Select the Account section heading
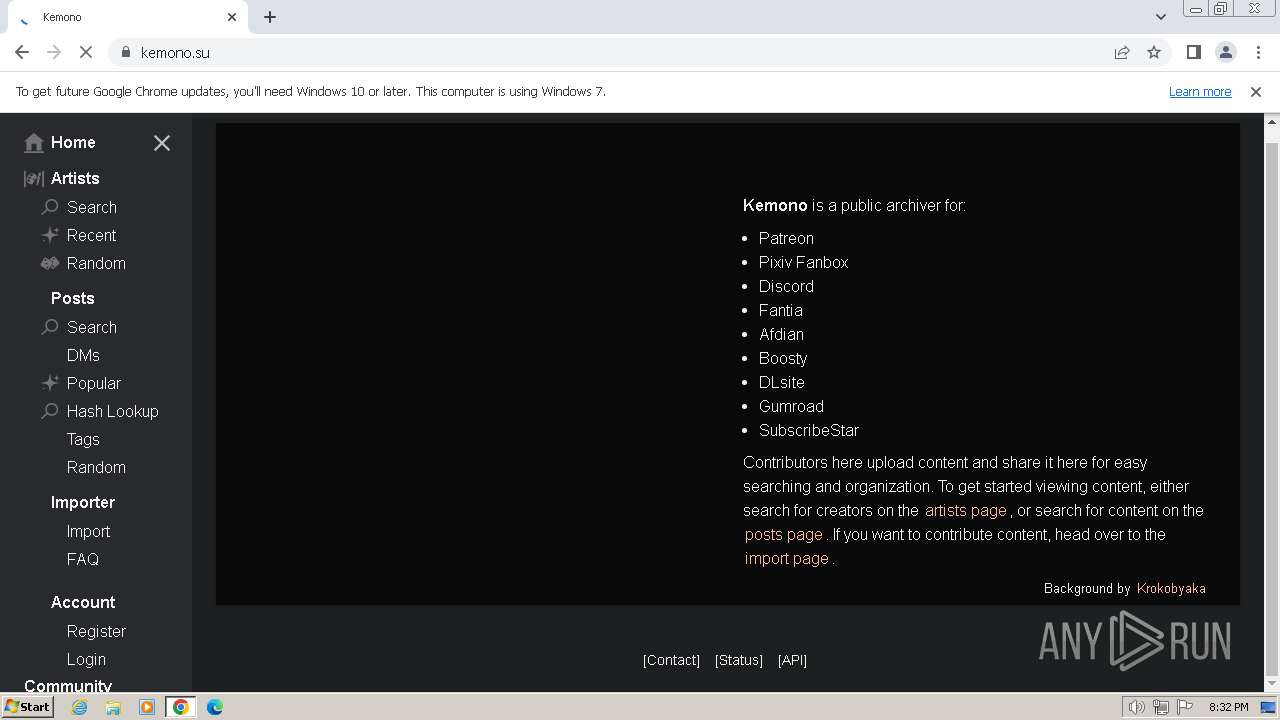The width and height of the screenshot is (1280, 720). pyautogui.click(x=83, y=602)
